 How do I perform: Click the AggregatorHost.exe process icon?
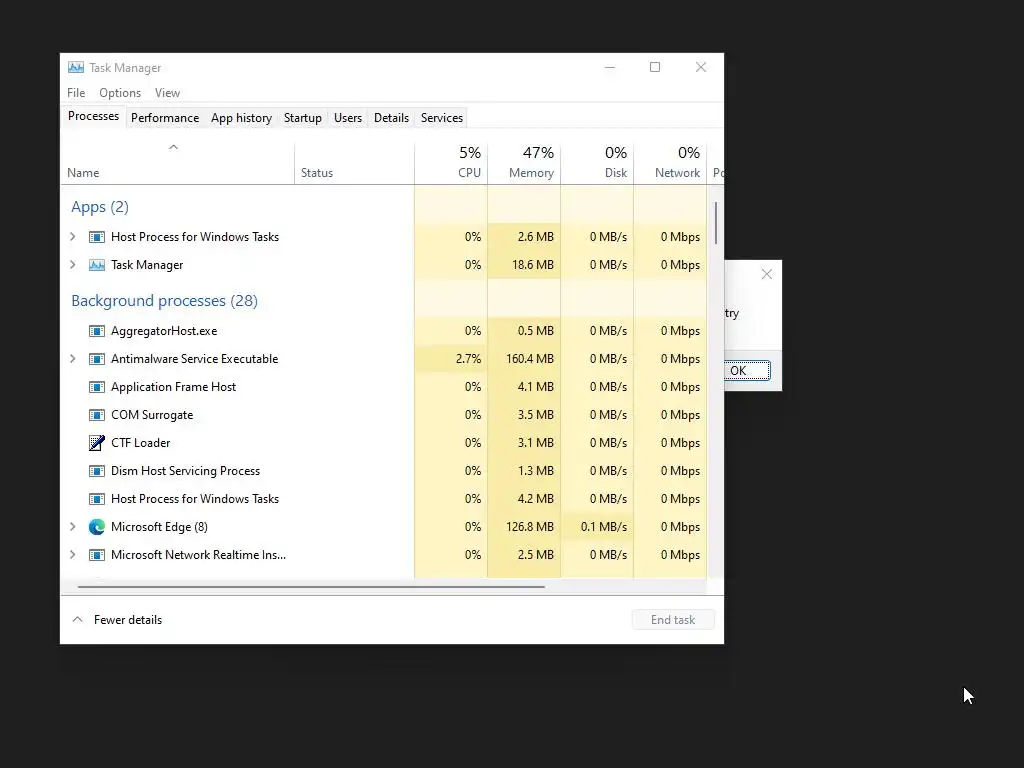97,331
